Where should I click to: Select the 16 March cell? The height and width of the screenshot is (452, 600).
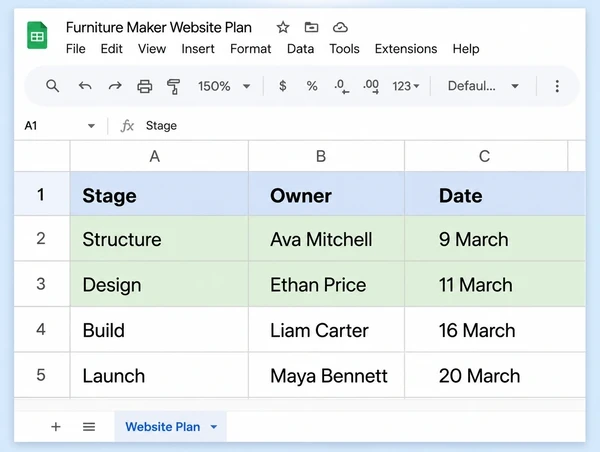pyautogui.click(x=495, y=330)
